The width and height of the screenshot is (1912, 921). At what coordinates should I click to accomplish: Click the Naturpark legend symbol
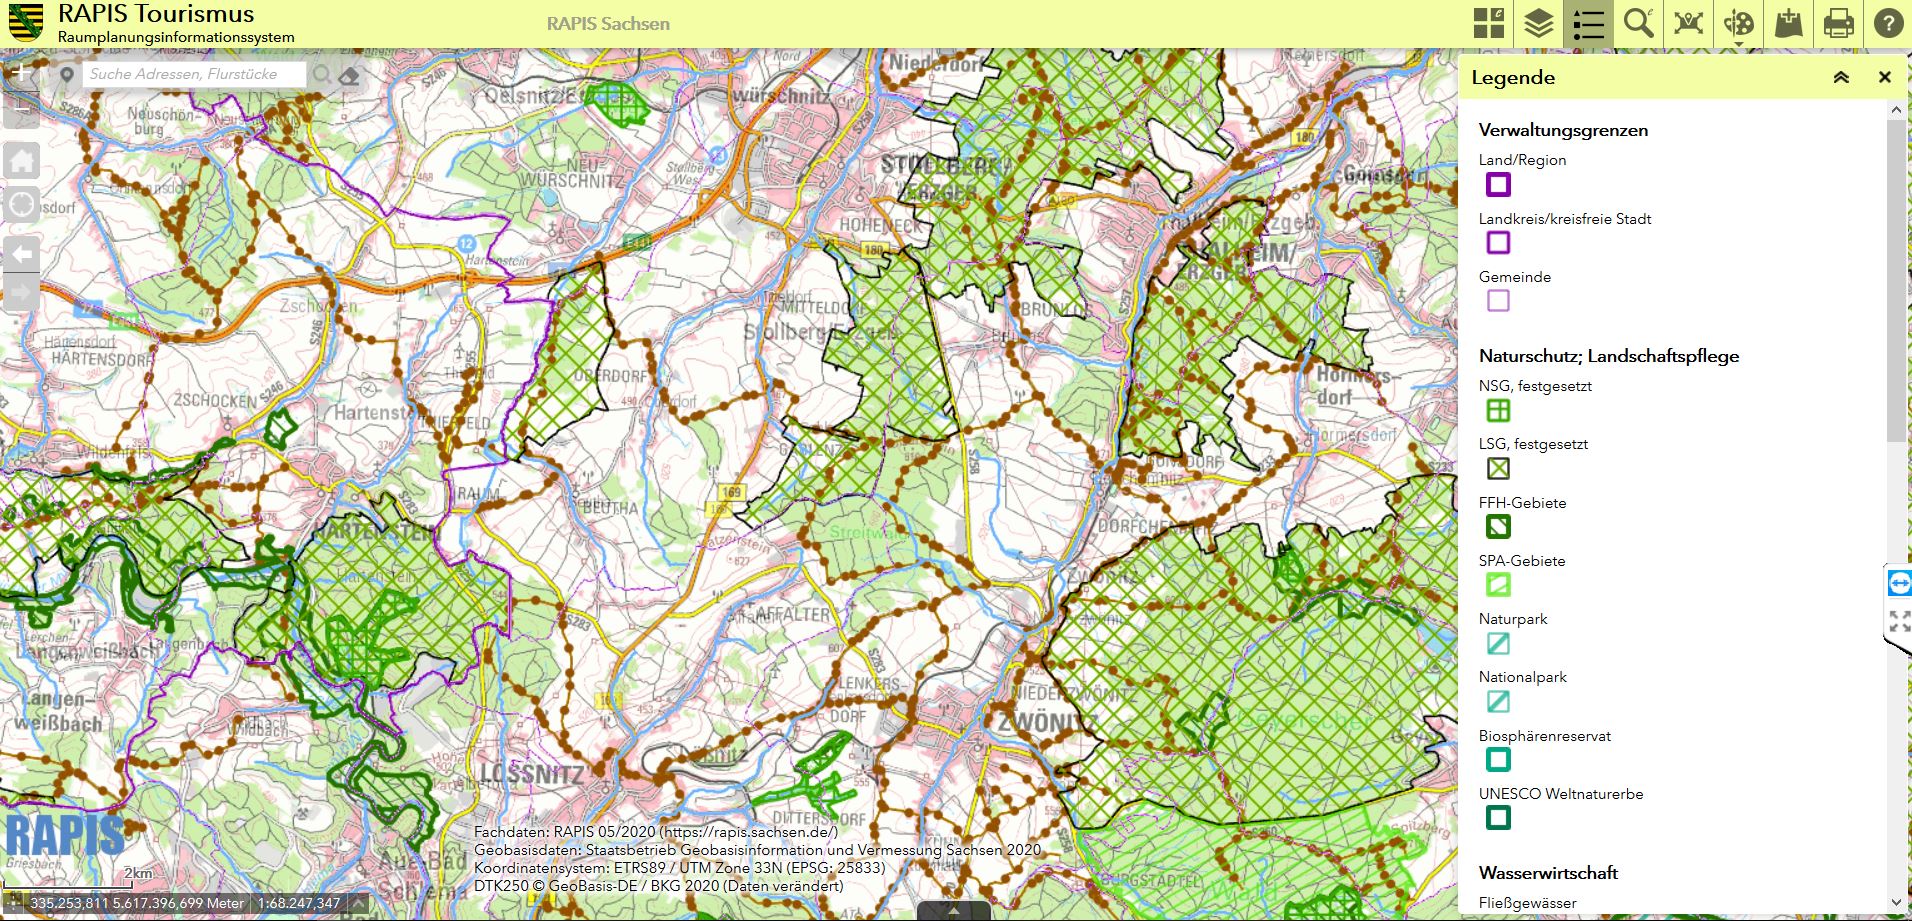1498,643
